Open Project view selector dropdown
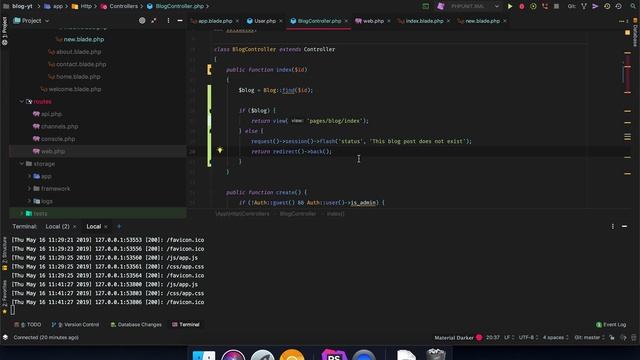Viewport: 640px width, 360px height. 31,20
